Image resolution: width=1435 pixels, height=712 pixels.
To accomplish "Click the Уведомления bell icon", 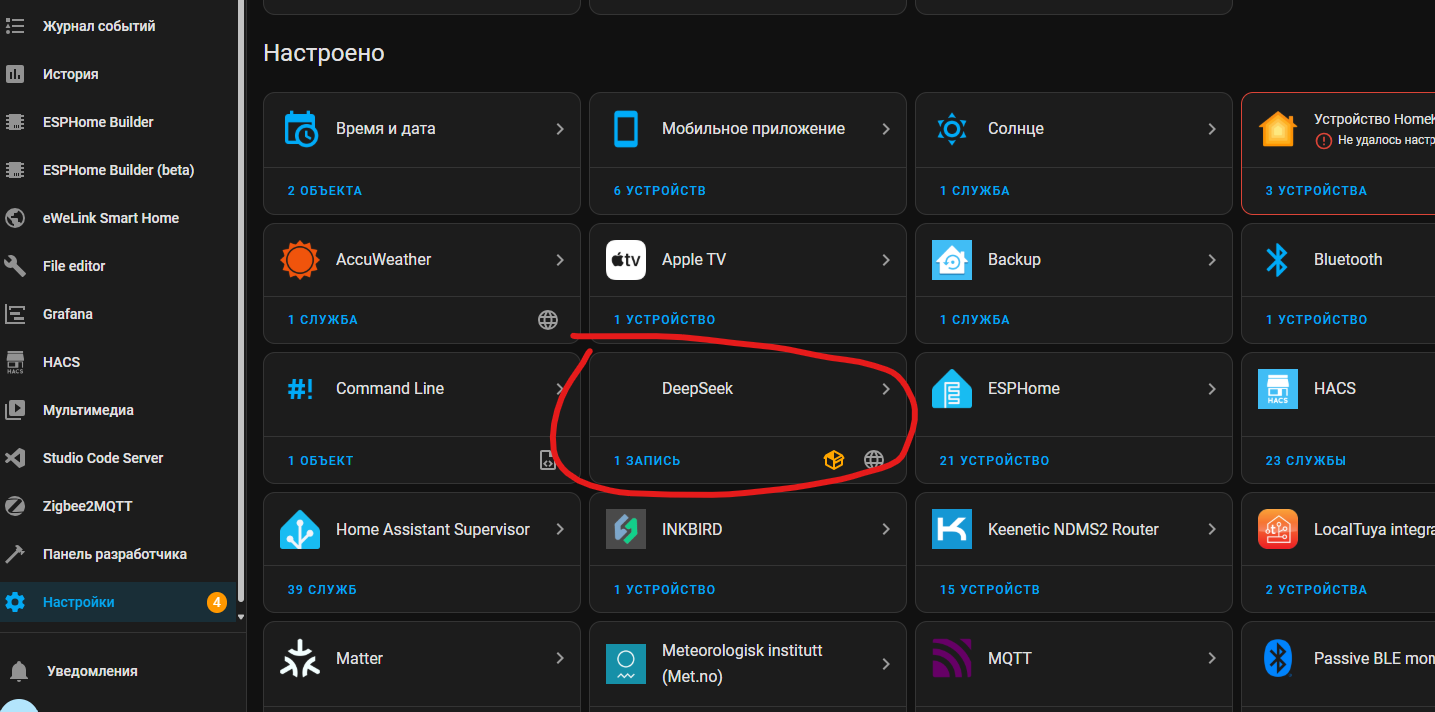I will [19, 671].
